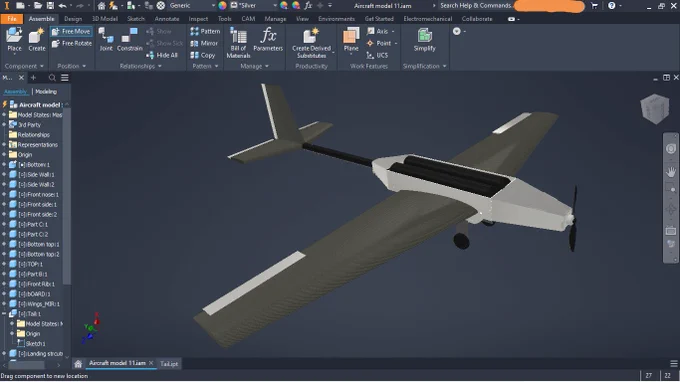Click the browser search magnifier icon
Viewport: 680px width, 382px height.
pos(52,78)
